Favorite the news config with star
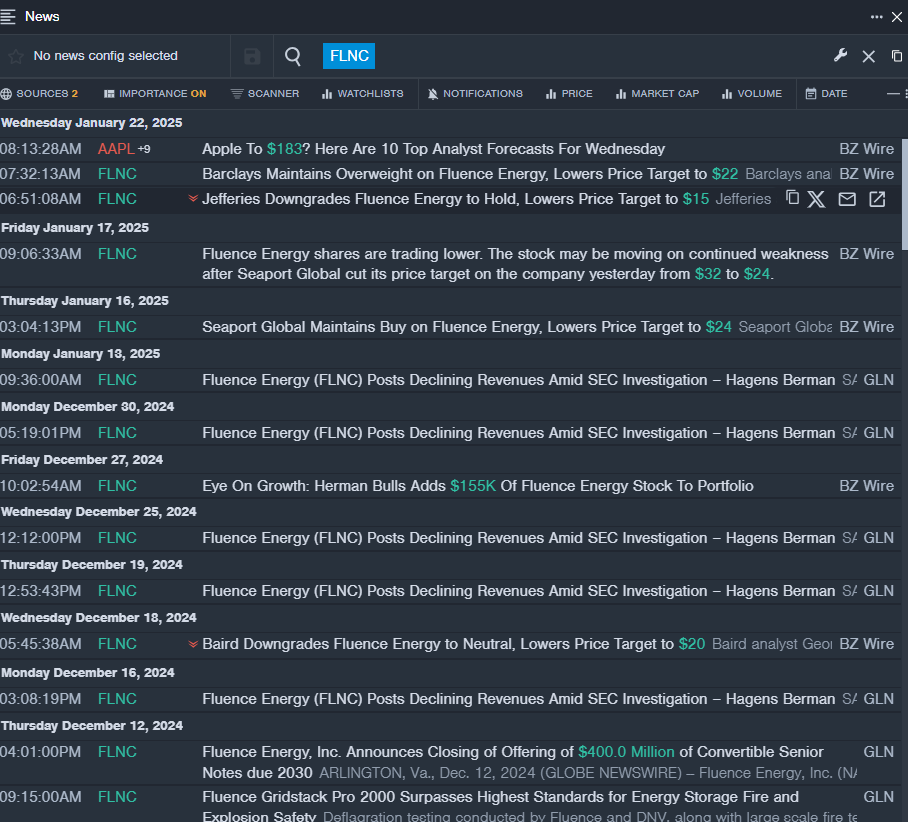908x822 pixels. click(15, 57)
